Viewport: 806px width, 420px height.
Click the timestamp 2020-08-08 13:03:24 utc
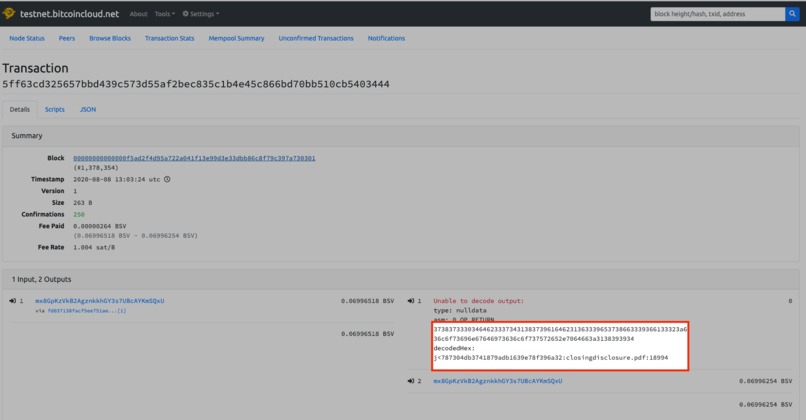(x=117, y=179)
